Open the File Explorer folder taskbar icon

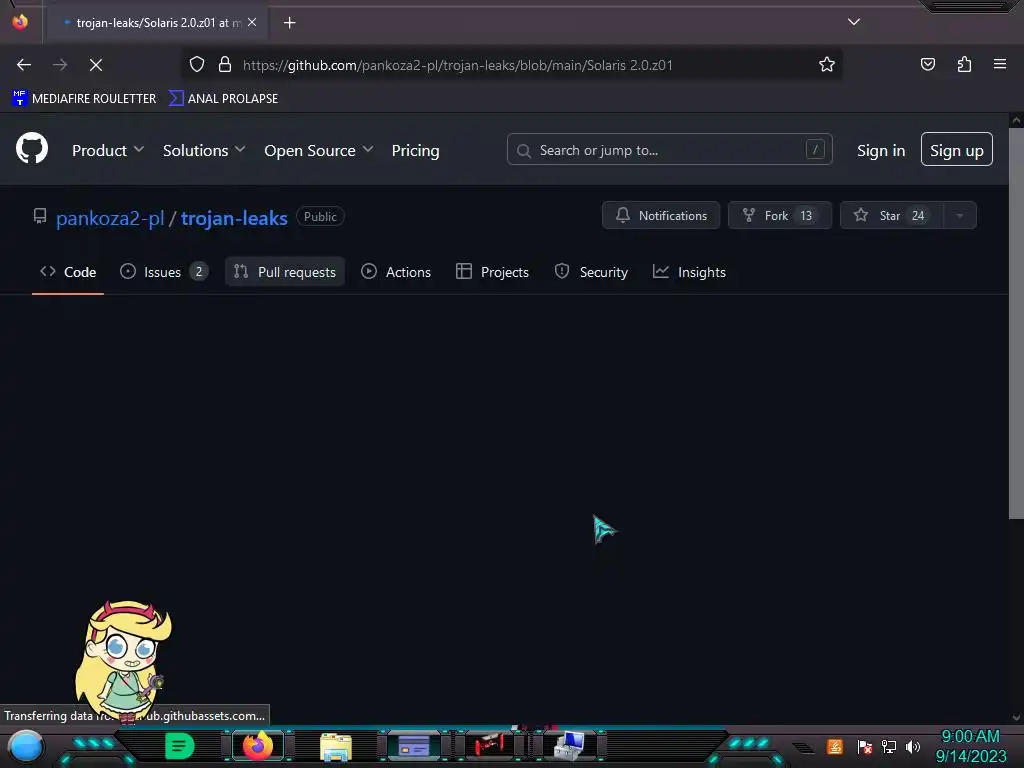336,747
